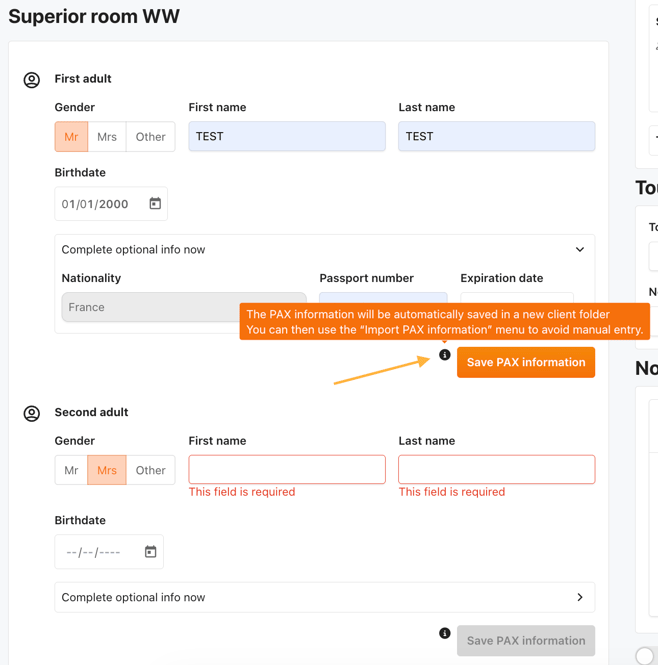The image size is (658, 665).
Task: Save PAX information for First adult
Action: point(525,362)
